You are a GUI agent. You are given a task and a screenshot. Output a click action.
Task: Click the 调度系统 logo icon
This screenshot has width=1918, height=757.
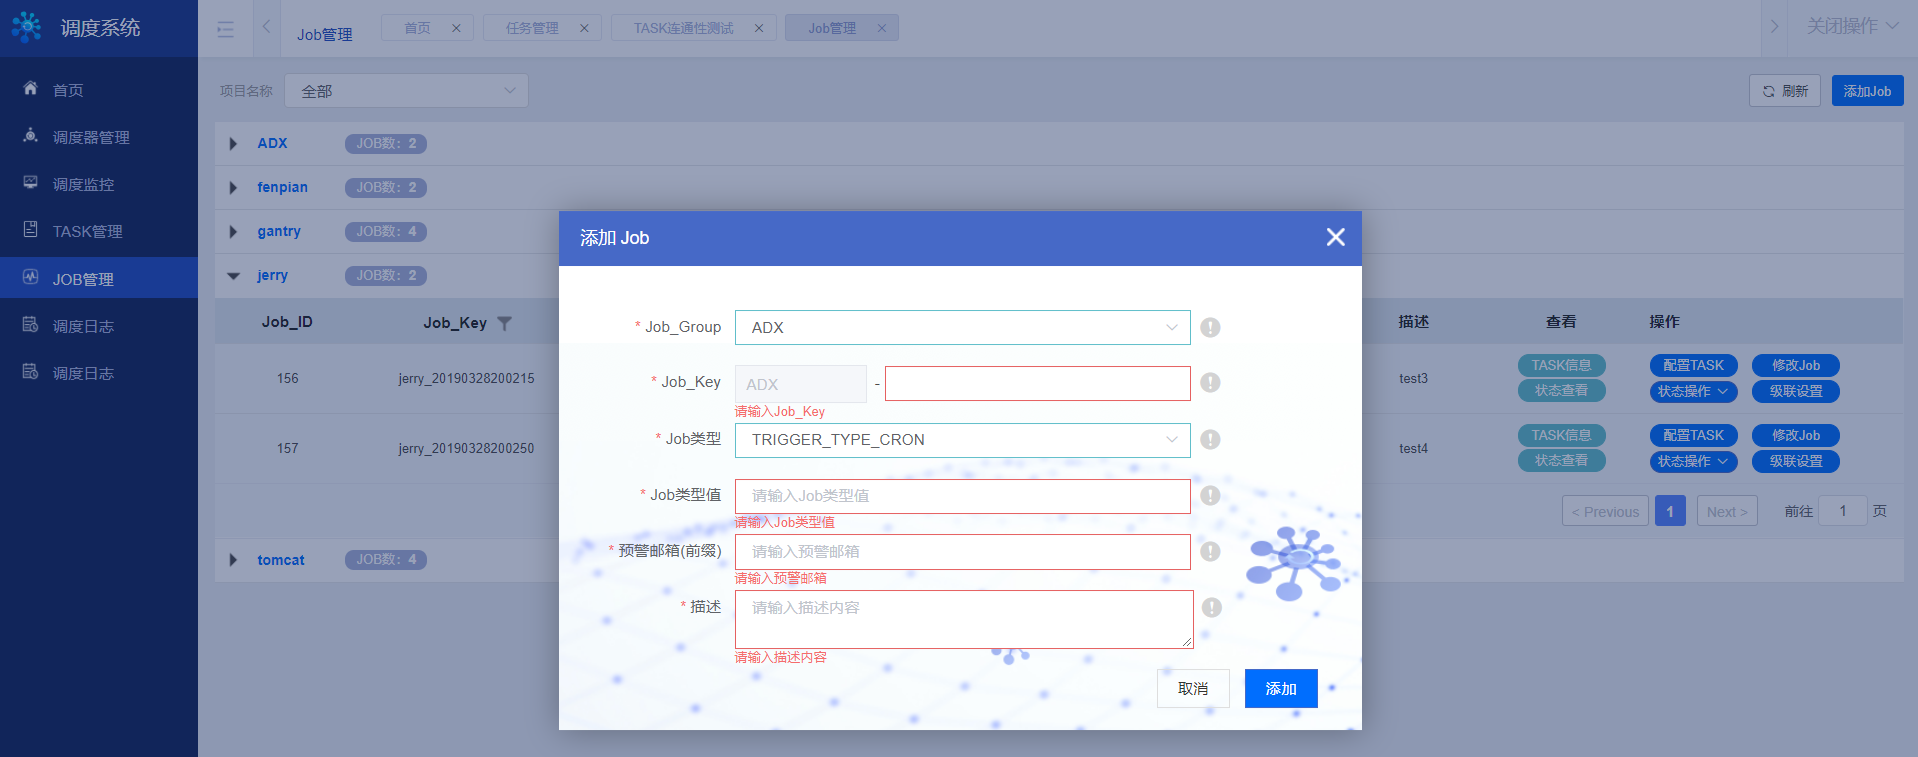click(26, 27)
